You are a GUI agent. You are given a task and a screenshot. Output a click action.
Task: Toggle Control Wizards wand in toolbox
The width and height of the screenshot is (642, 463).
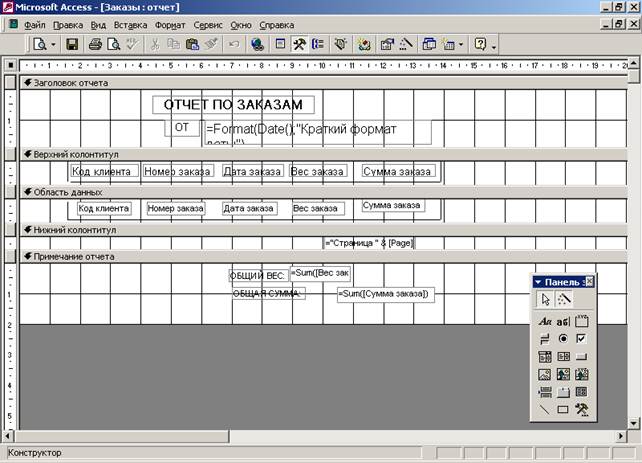point(563,299)
